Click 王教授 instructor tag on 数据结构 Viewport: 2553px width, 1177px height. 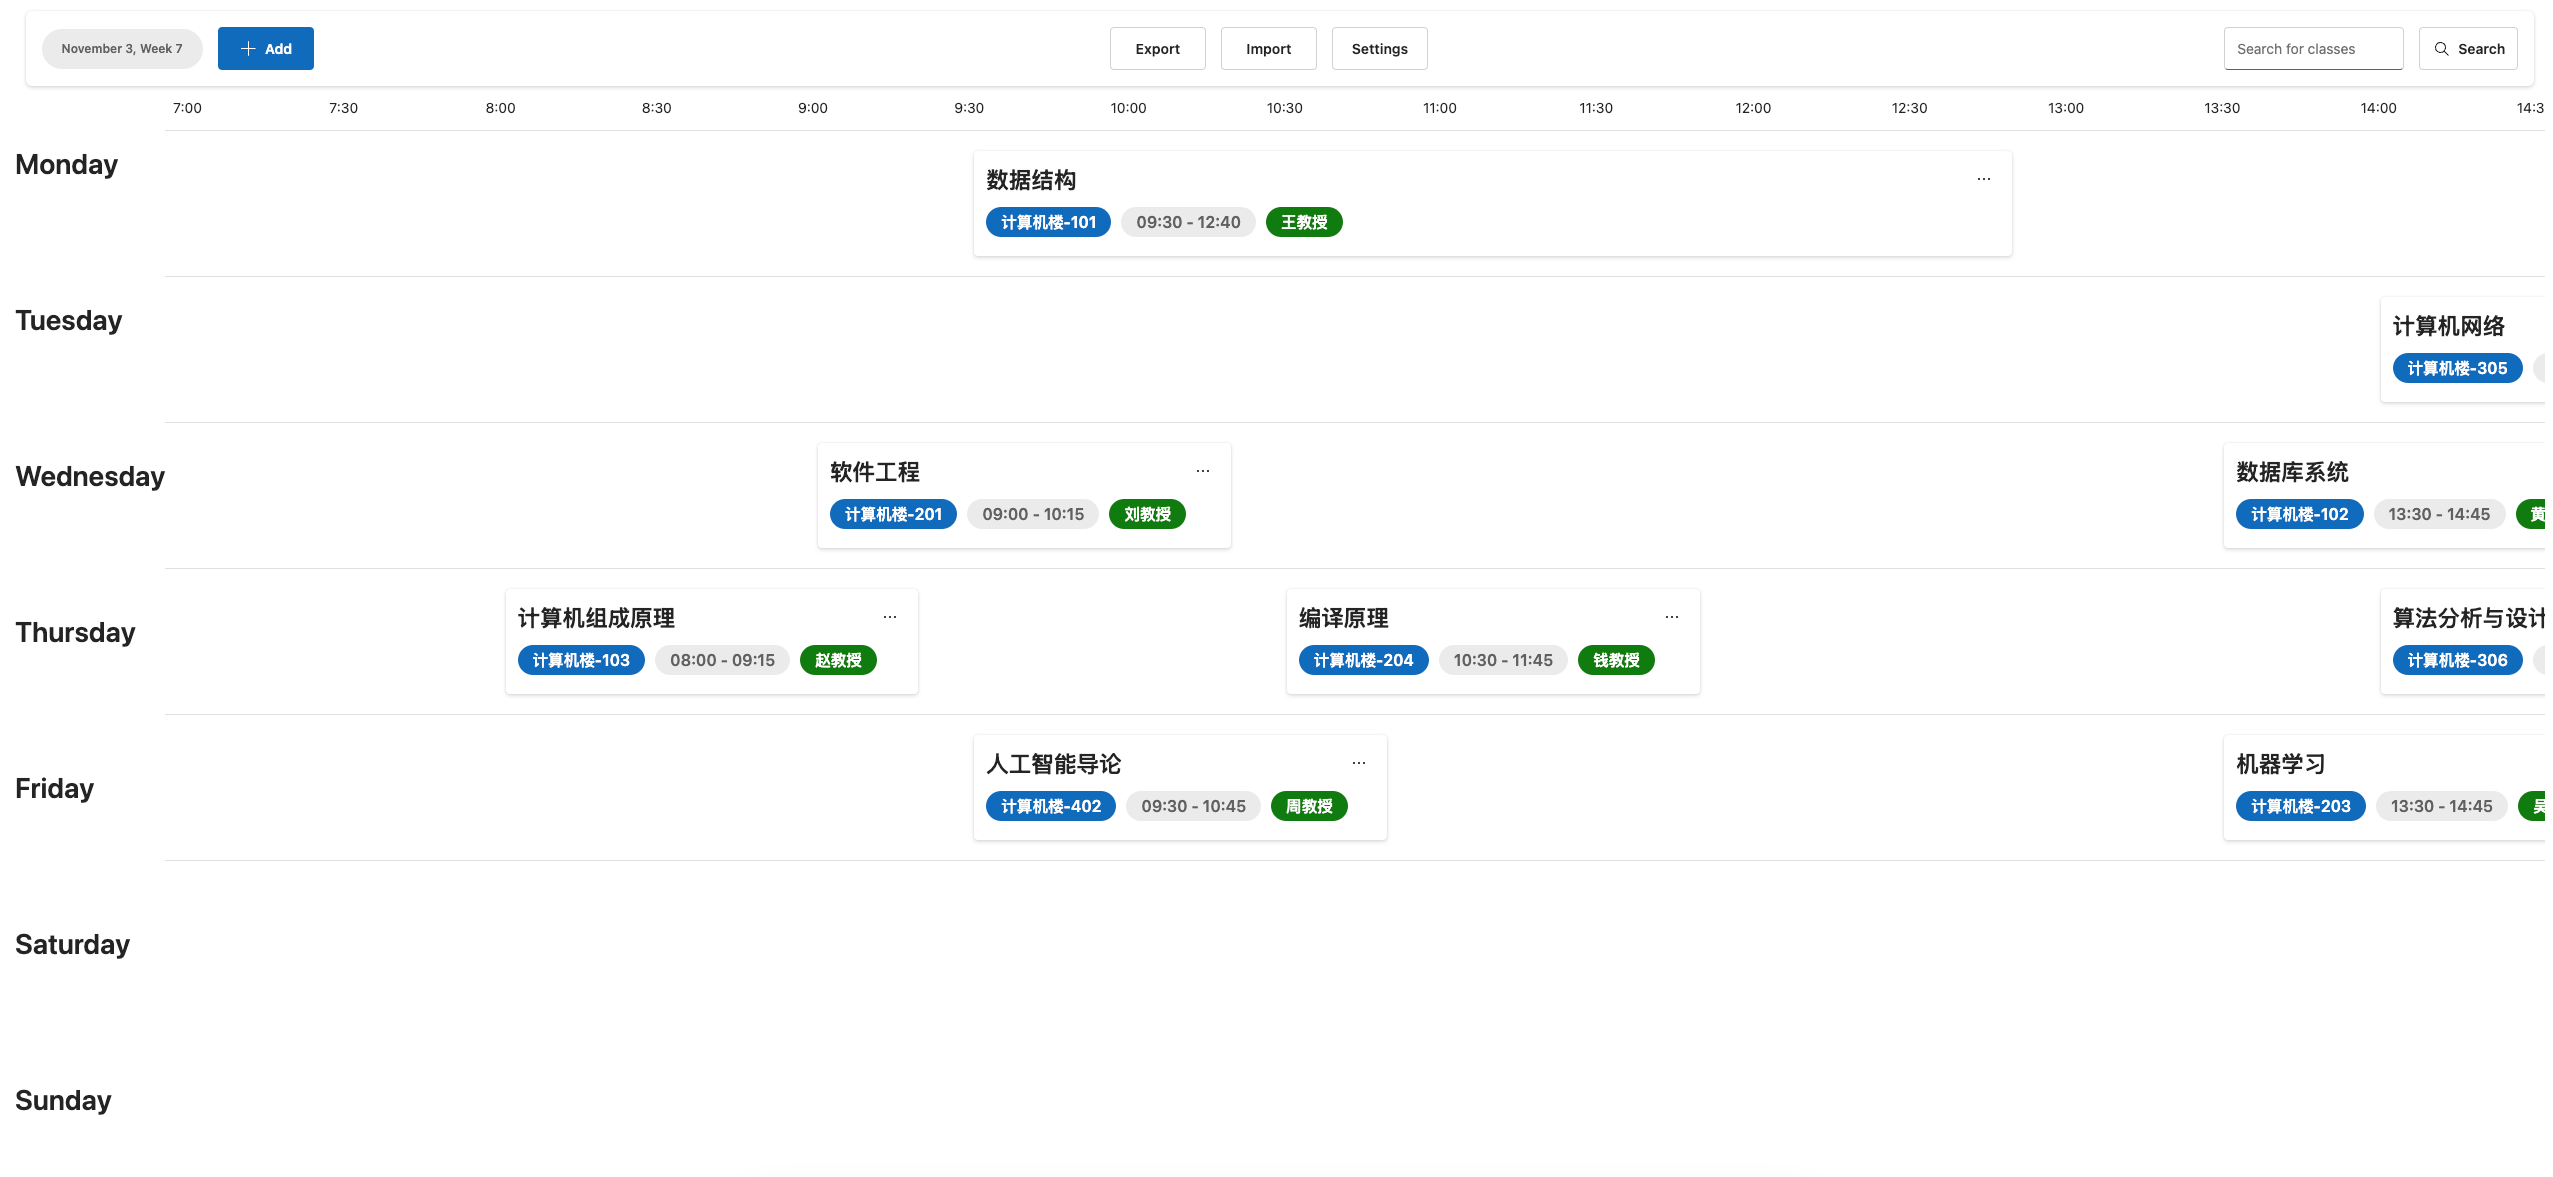pyautogui.click(x=1303, y=221)
